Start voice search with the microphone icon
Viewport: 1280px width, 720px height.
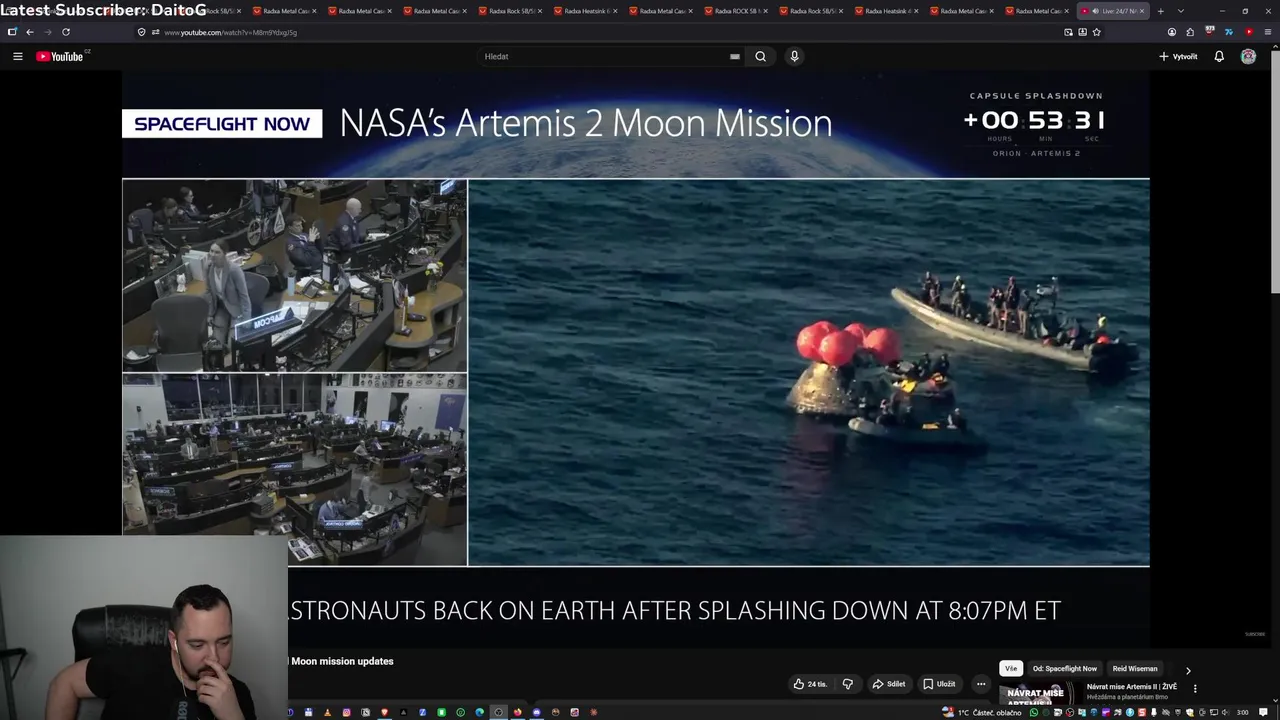pos(794,56)
